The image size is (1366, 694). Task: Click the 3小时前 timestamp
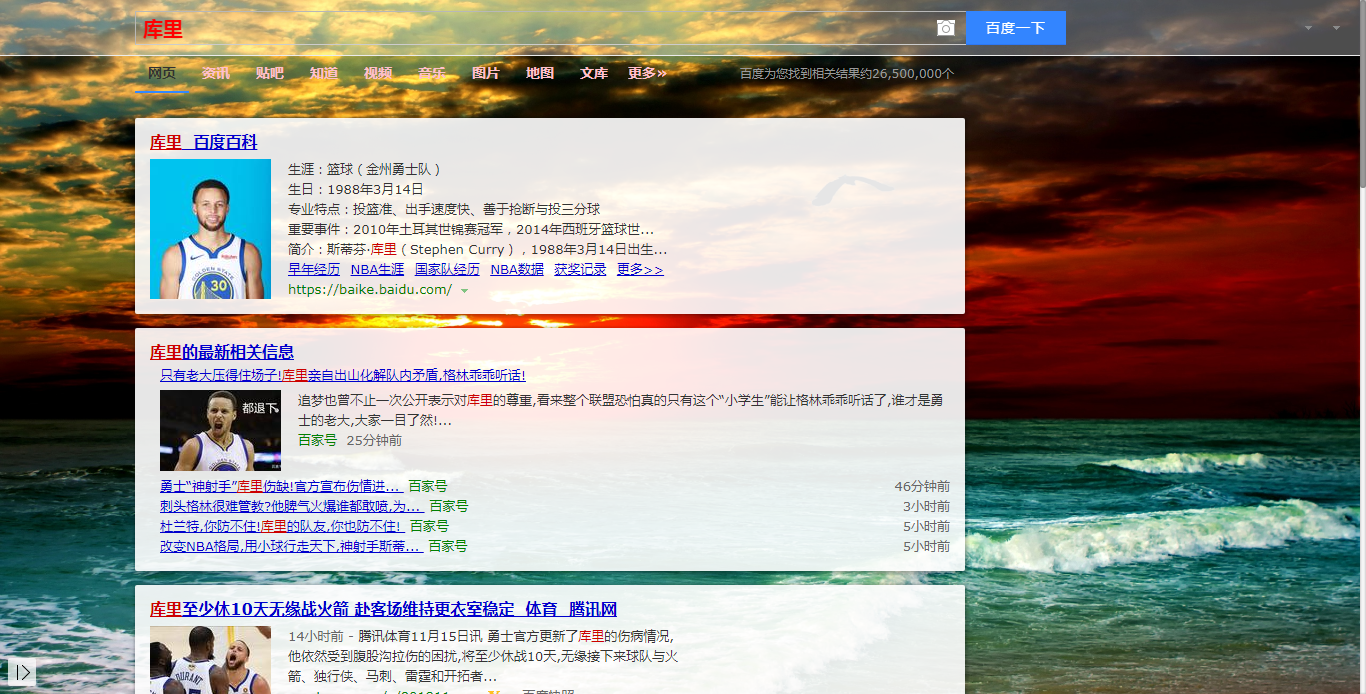tap(926, 506)
